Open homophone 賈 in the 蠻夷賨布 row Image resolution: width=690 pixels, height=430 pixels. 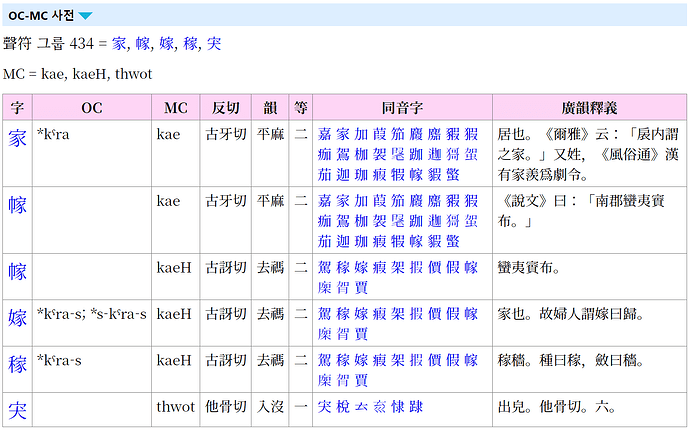coord(361,288)
